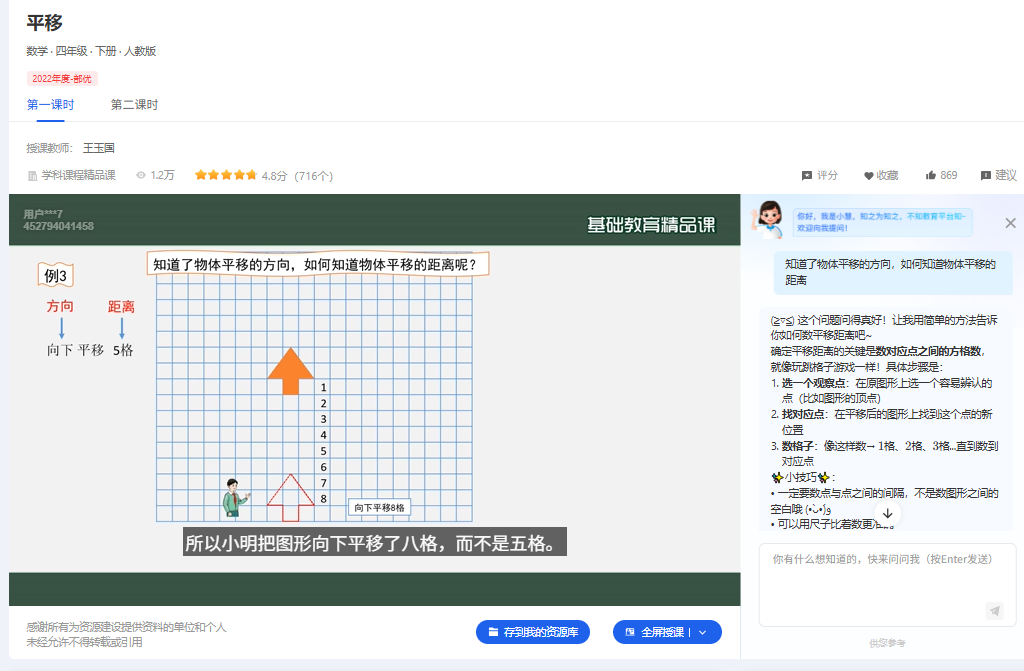The height and width of the screenshot is (671, 1024).
Task: Click the down-arrow to jump to latest message
Action: (x=887, y=513)
